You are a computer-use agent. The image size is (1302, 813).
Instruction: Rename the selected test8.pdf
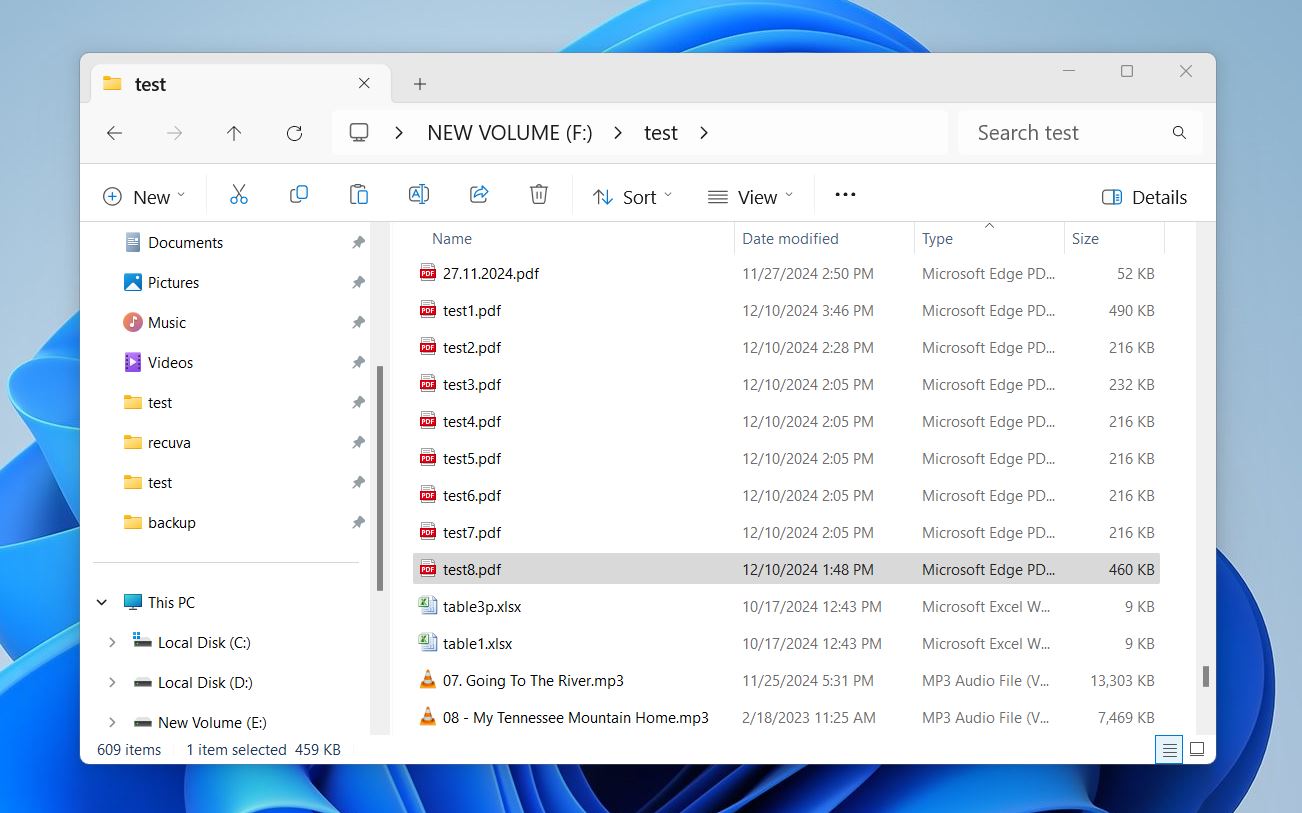(418, 194)
